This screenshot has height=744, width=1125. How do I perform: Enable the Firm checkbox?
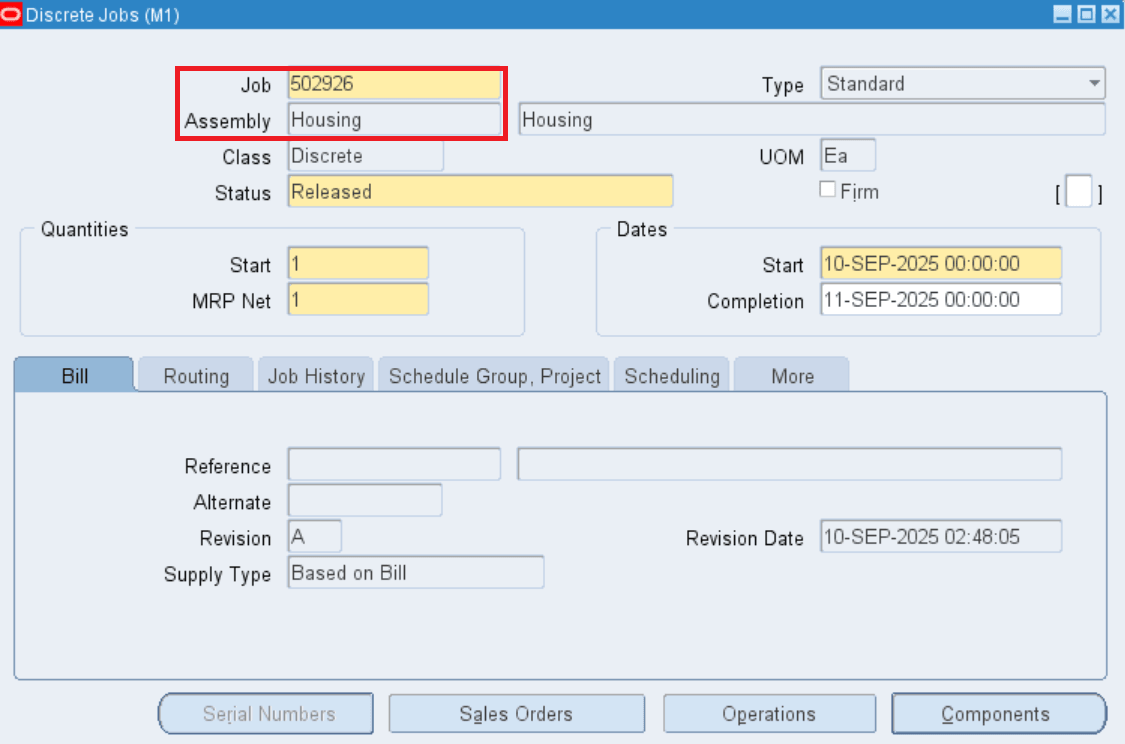[x=827, y=190]
